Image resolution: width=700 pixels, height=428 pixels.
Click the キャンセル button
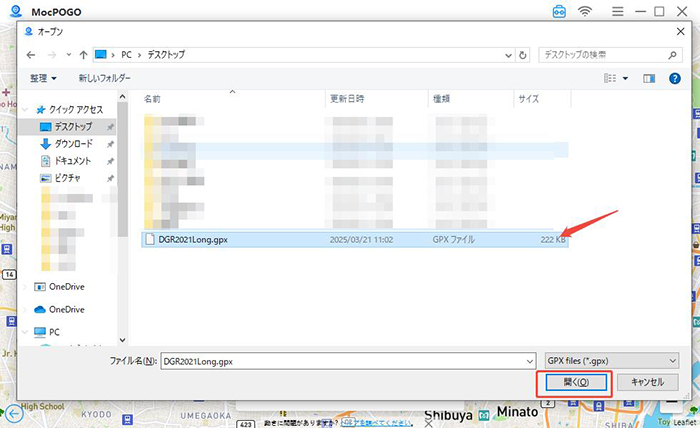648,382
